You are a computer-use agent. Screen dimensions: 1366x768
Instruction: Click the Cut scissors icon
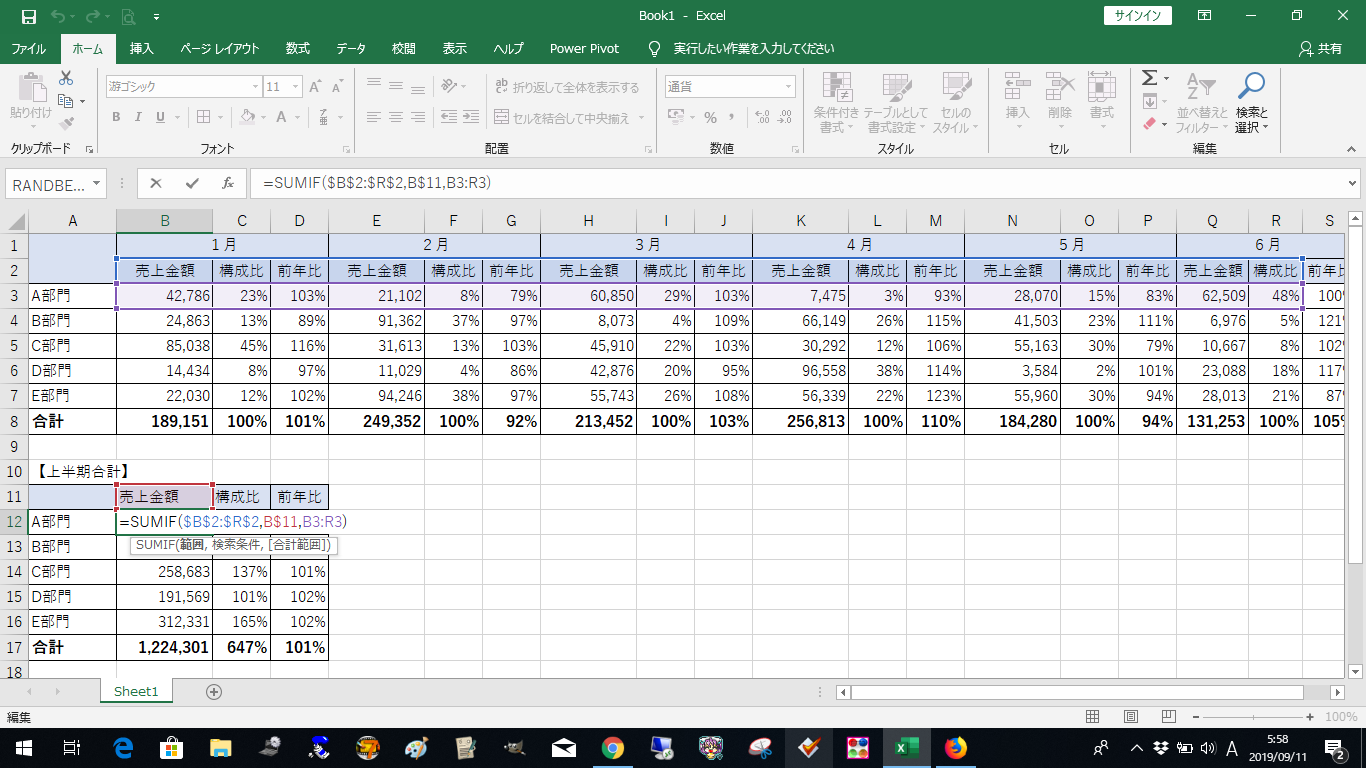coord(66,78)
